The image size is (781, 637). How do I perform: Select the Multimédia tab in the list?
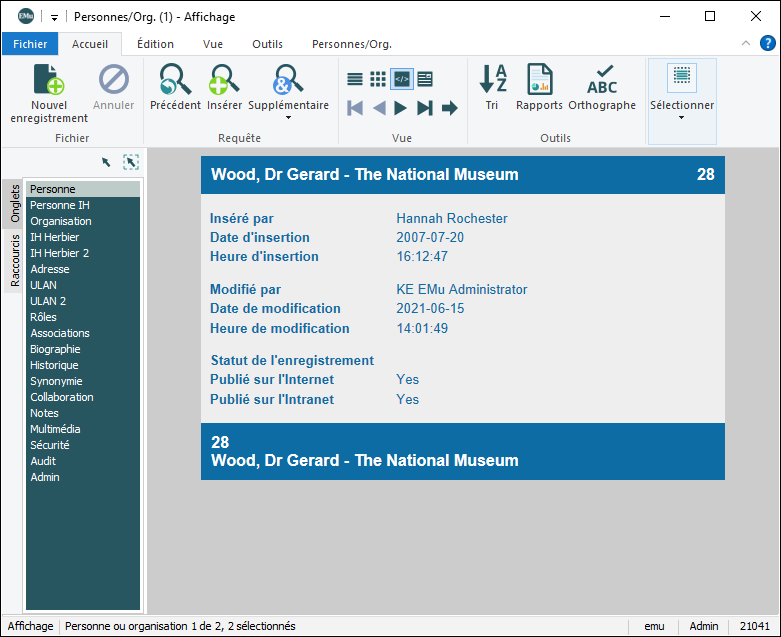(x=56, y=429)
